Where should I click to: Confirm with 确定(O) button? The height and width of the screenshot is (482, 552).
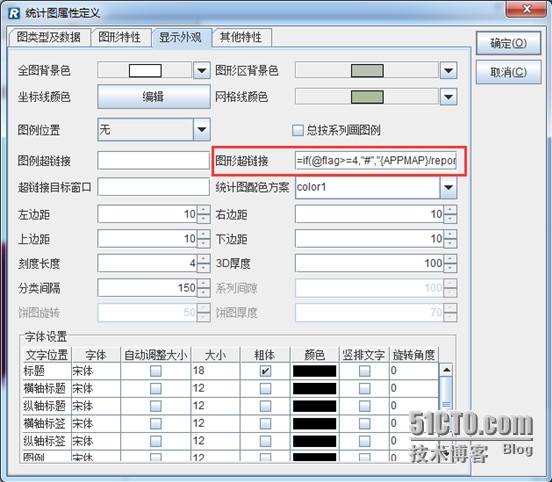click(508, 43)
